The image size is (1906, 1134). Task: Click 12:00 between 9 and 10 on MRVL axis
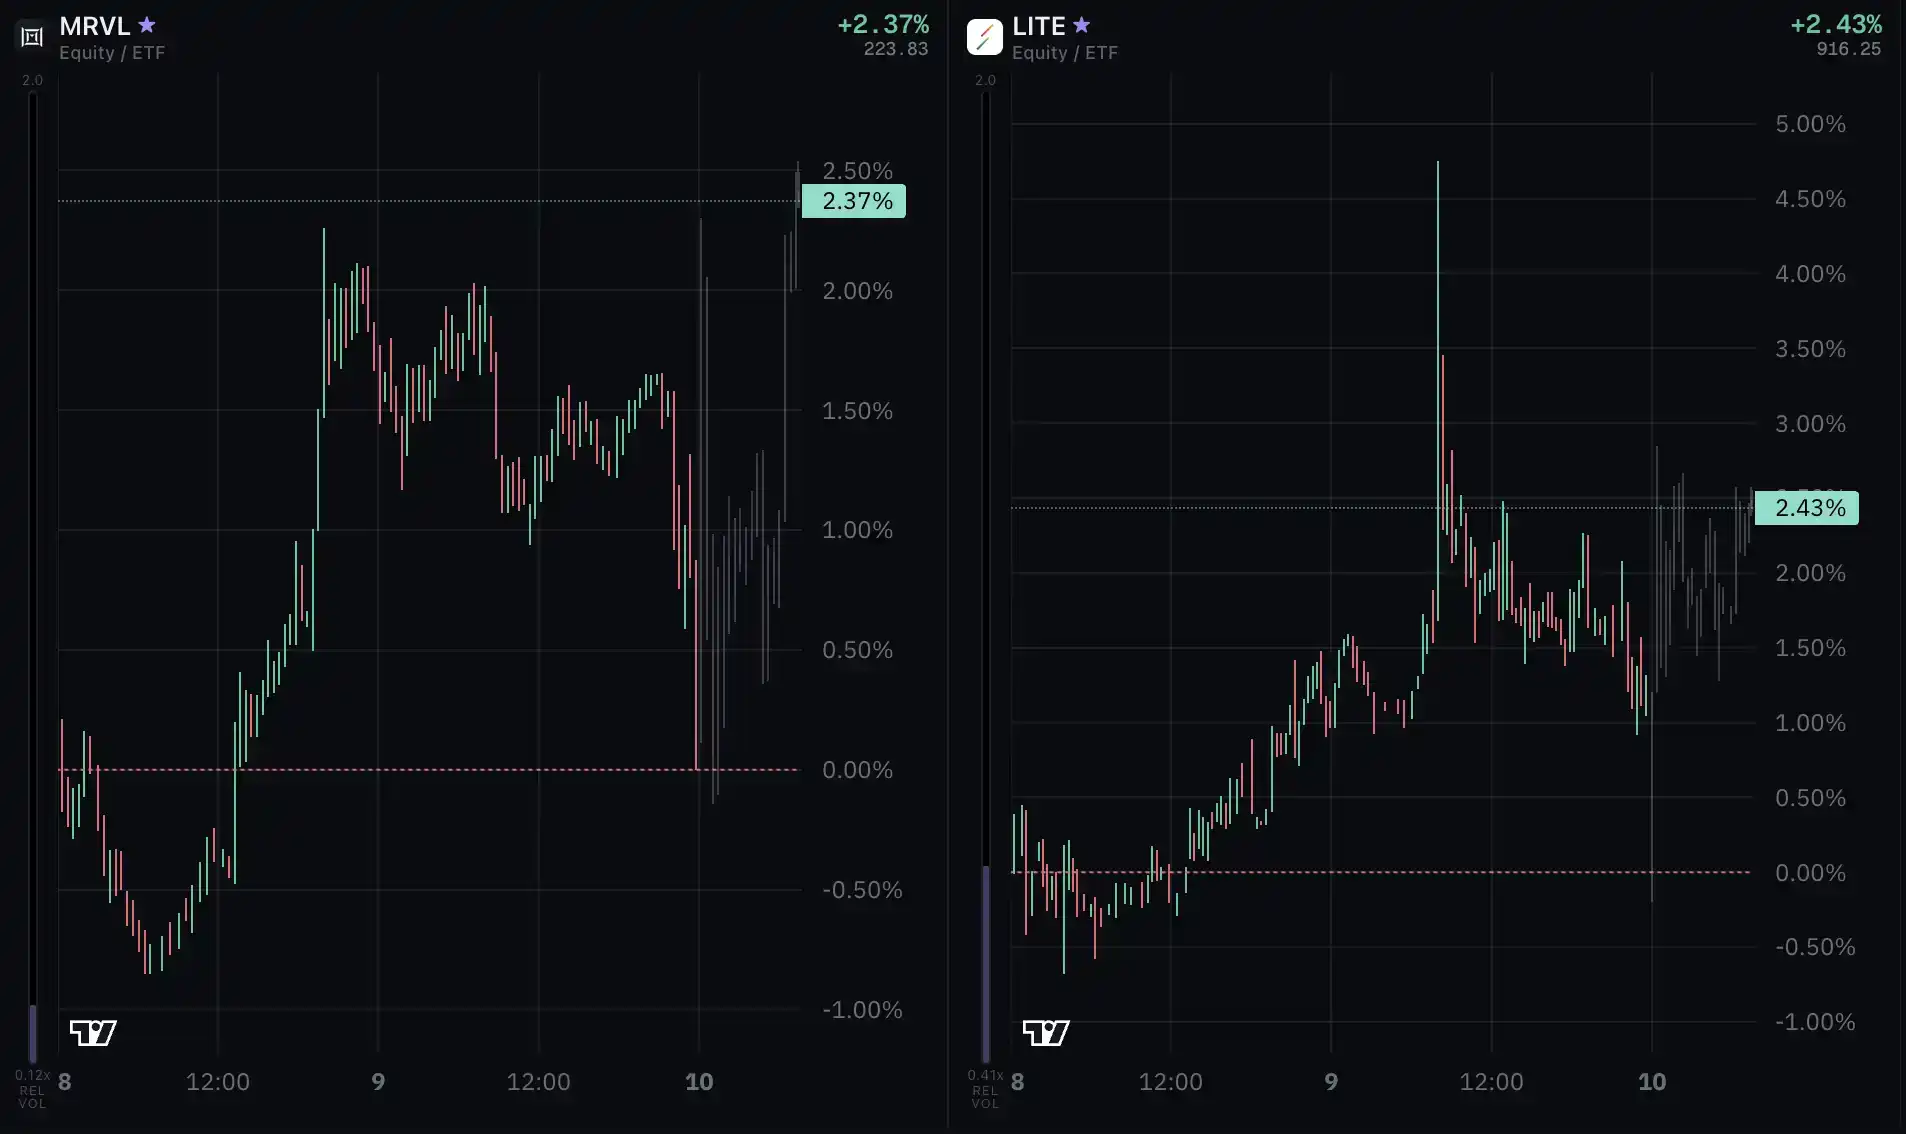click(x=539, y=1082)
